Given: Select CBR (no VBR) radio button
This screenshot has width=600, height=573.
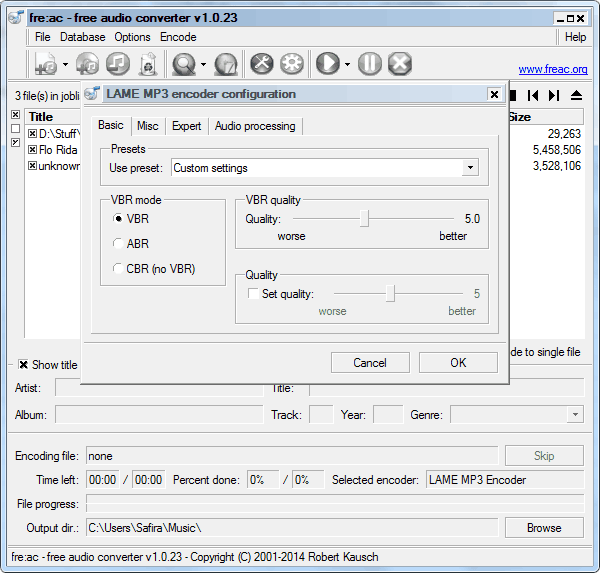Looking at the screenshot, I should 118,268.
